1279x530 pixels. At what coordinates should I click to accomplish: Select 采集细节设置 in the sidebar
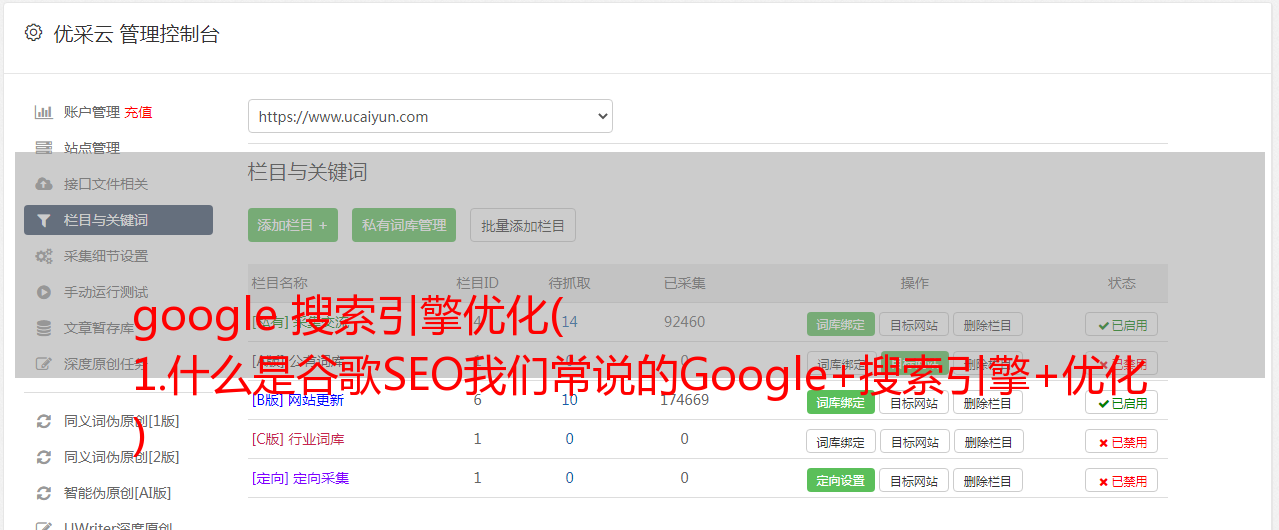click(x=106, y=256)
